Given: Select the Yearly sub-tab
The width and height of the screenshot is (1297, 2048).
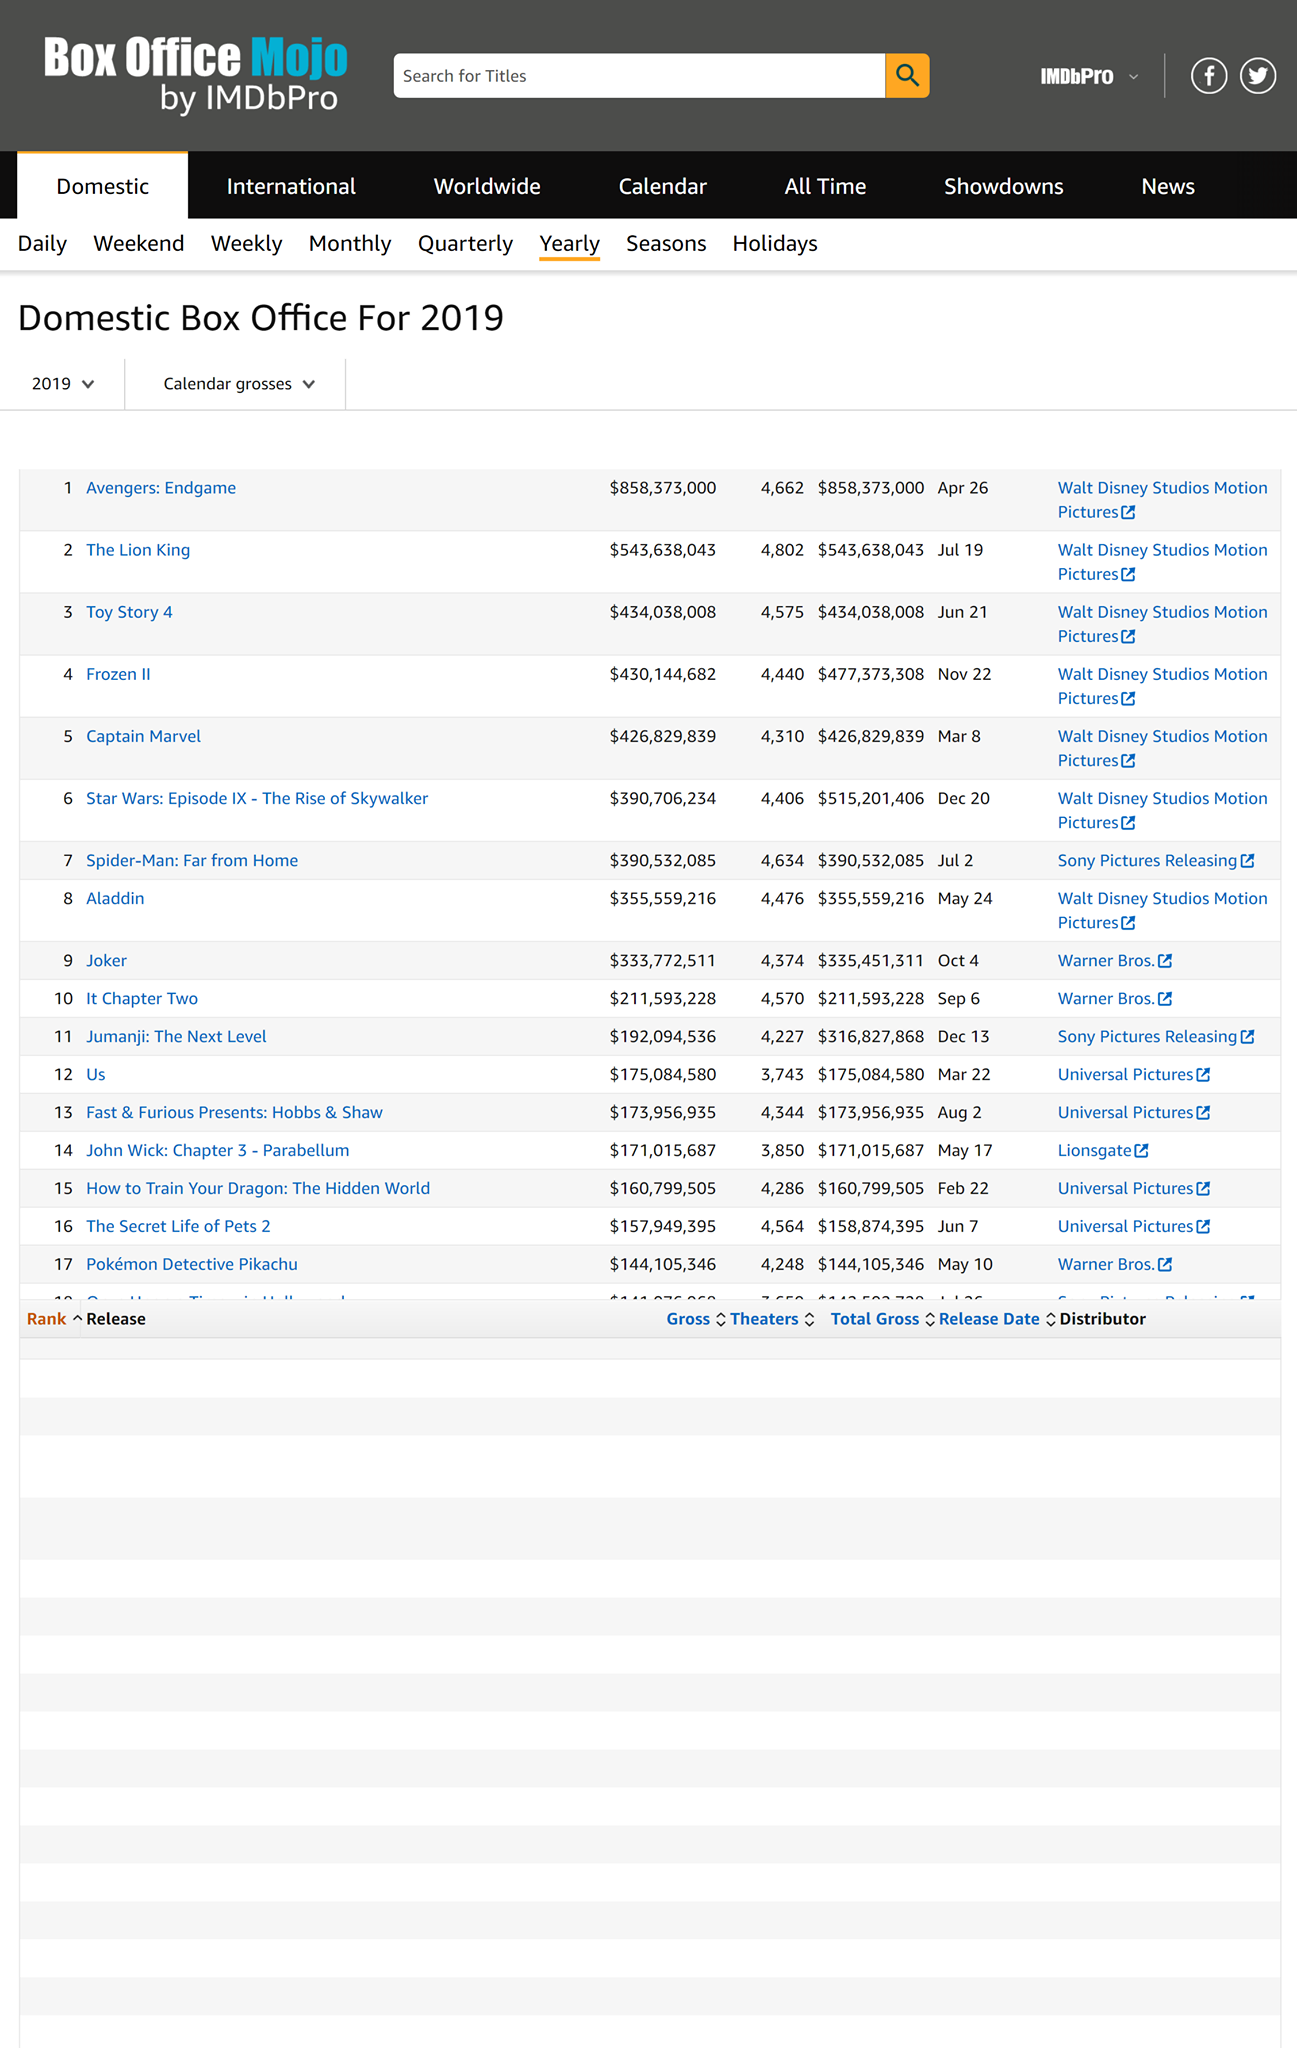Looking at the screenshot, I should tap(569, 244).
